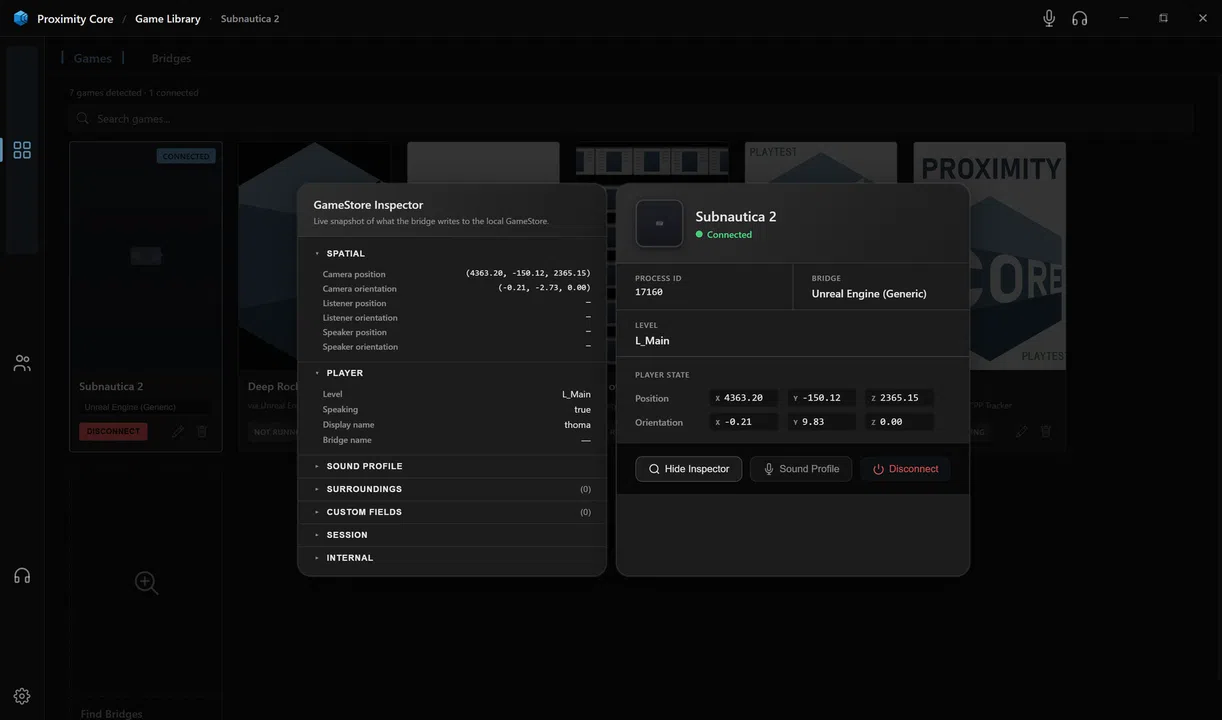
Task: Click the Listener position row
Action: tap(456, 303)
